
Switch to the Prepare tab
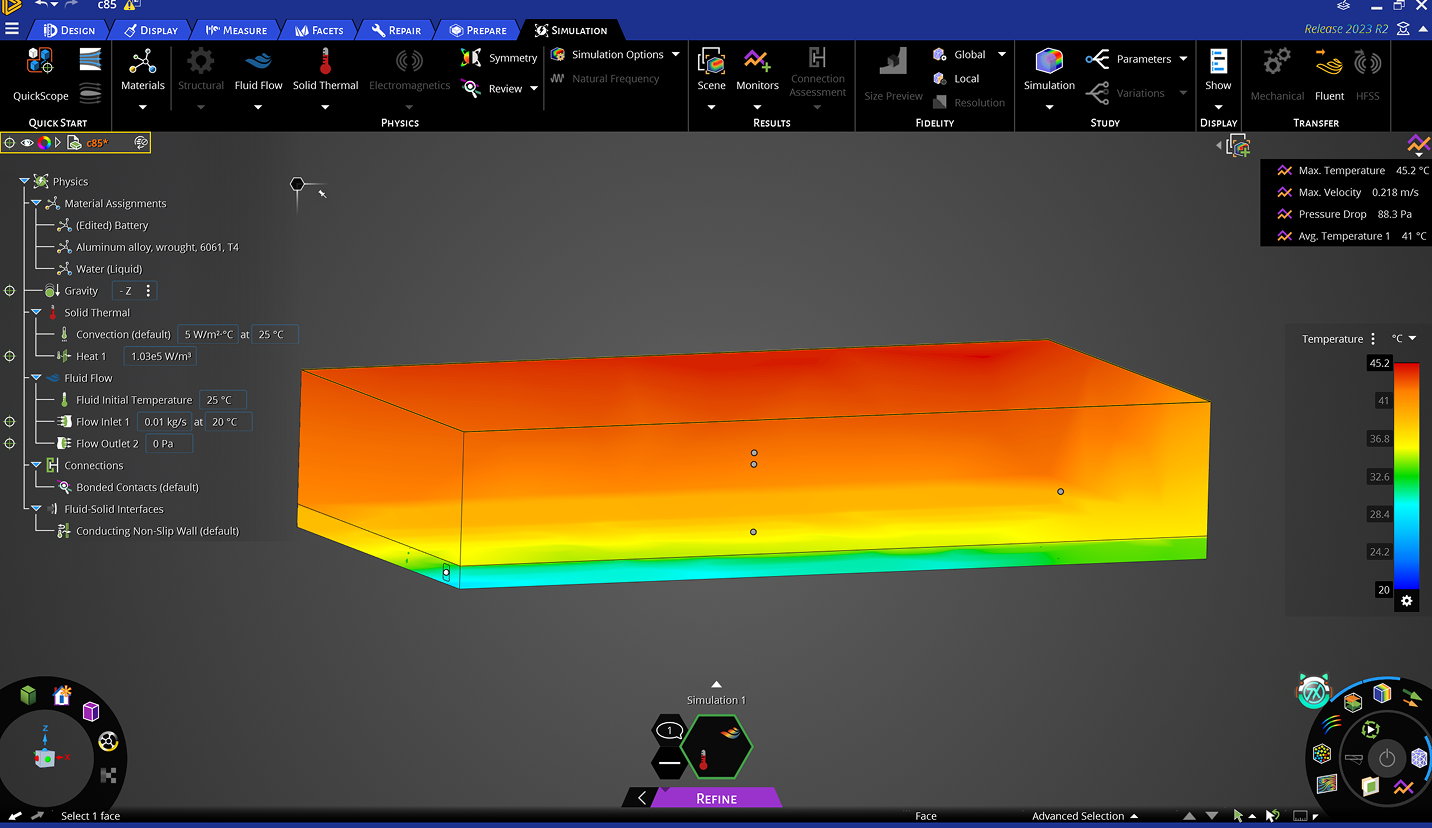478,30
